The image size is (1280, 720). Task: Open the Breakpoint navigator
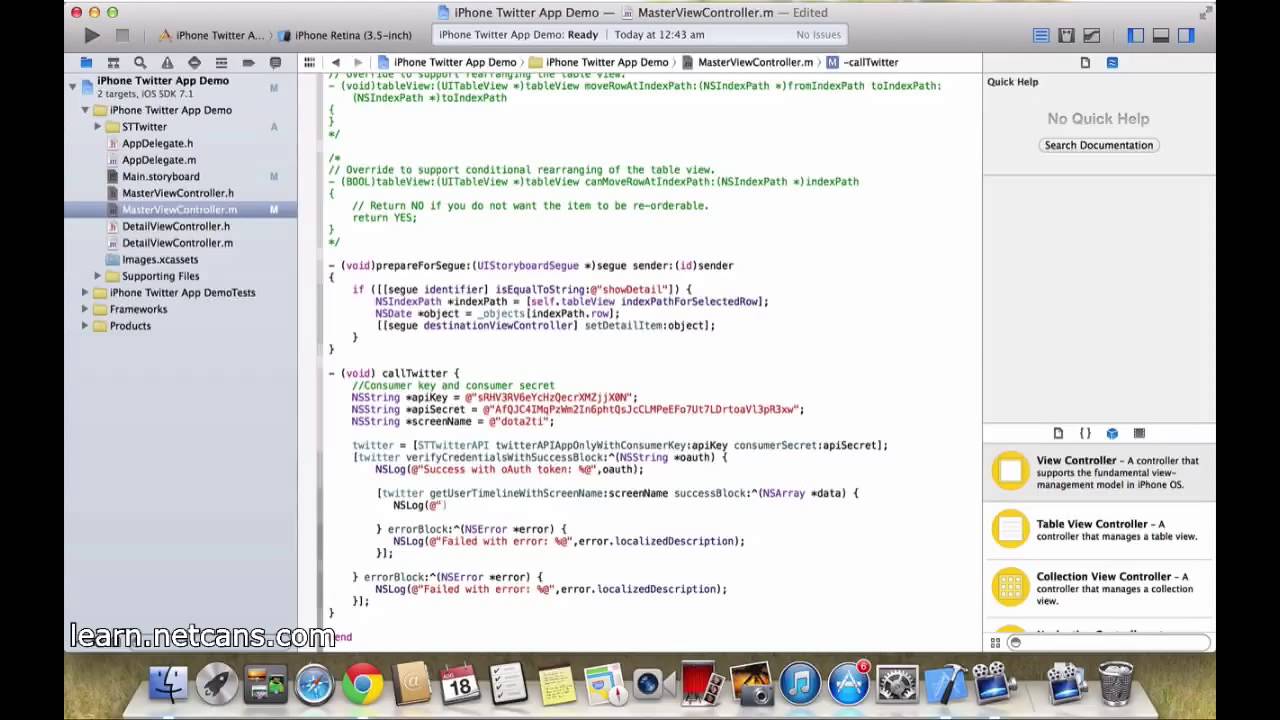(x=248, y=62)
